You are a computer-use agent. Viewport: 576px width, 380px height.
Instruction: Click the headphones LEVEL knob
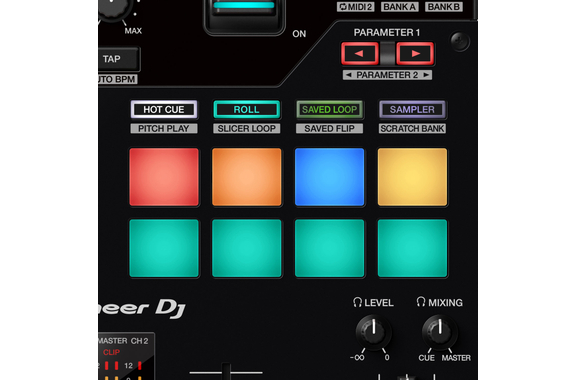pyautogui.click(x=374, y=332)
